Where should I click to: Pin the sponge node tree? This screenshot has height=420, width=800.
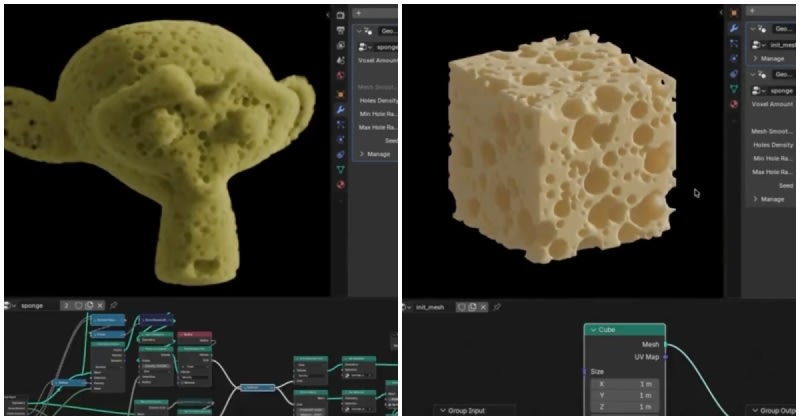113,304
